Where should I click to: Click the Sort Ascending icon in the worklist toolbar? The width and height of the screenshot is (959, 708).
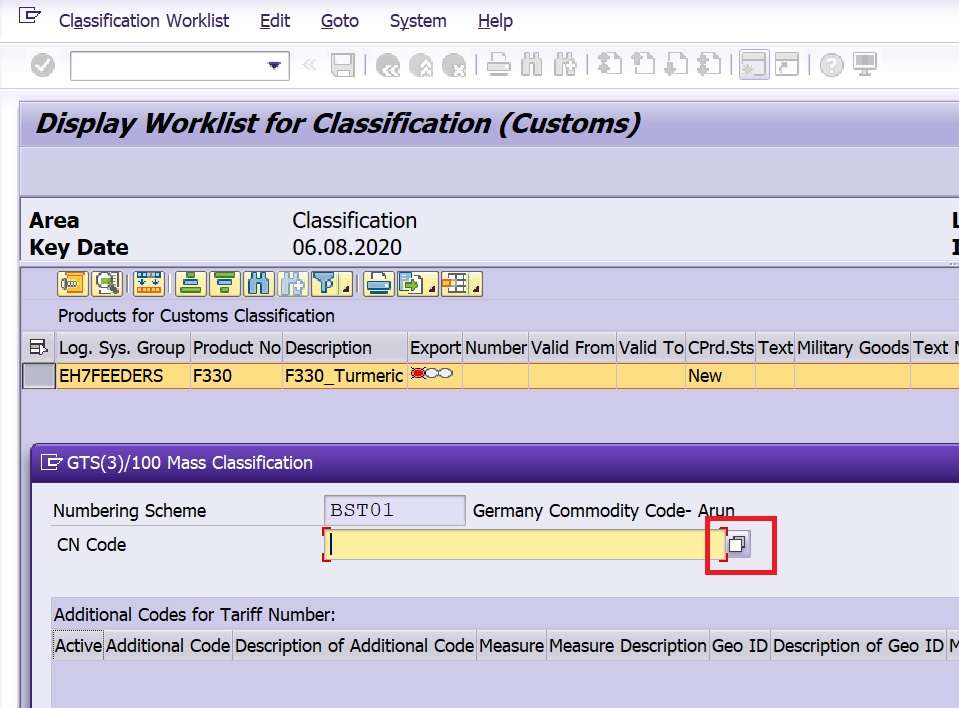point(190,284)
